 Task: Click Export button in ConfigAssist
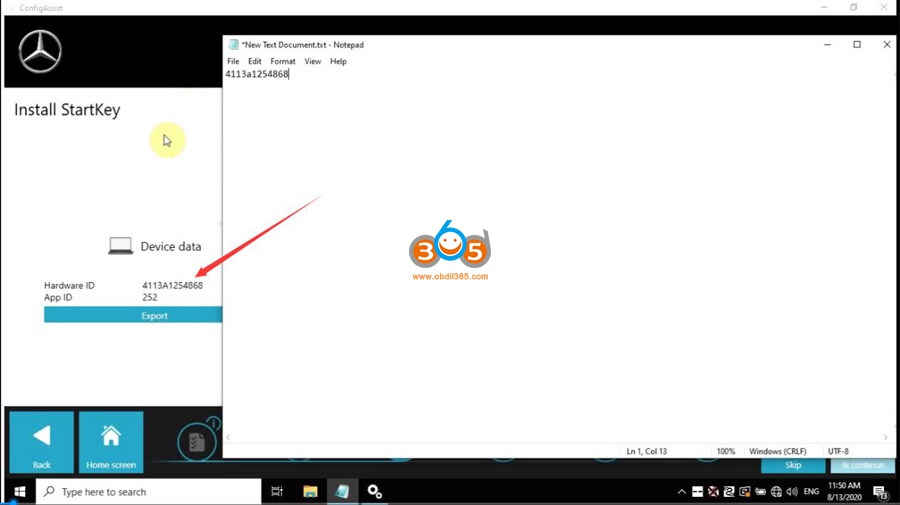pyautogui.click(x=133, y=315)
